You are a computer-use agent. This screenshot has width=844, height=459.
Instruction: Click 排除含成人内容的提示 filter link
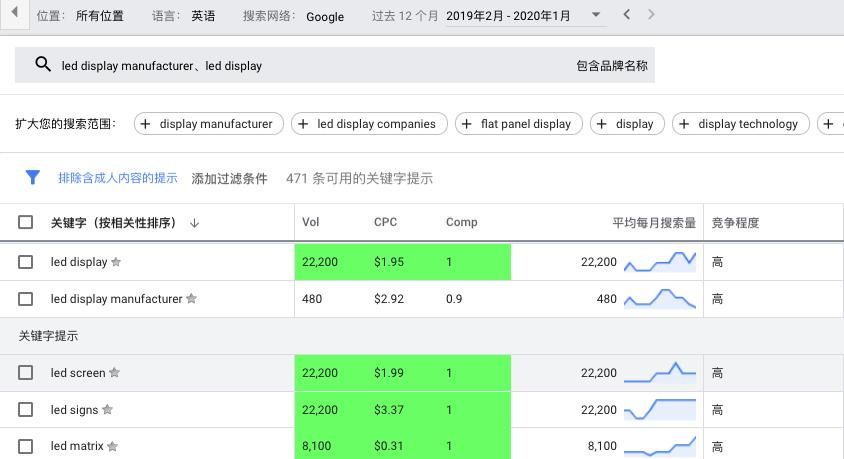point(118,178)
